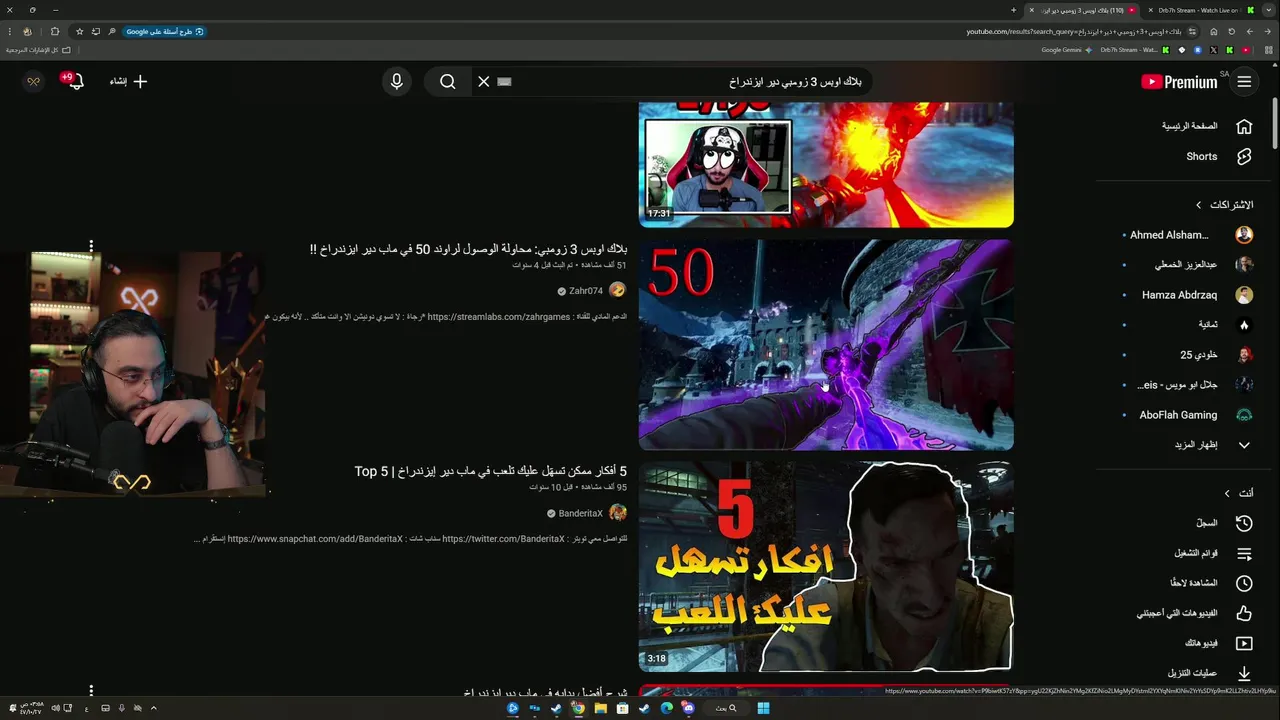Viewport: 1280px width, 720px height.
Task: Open taskbar search box بحث
Action: tap(726, 708)
